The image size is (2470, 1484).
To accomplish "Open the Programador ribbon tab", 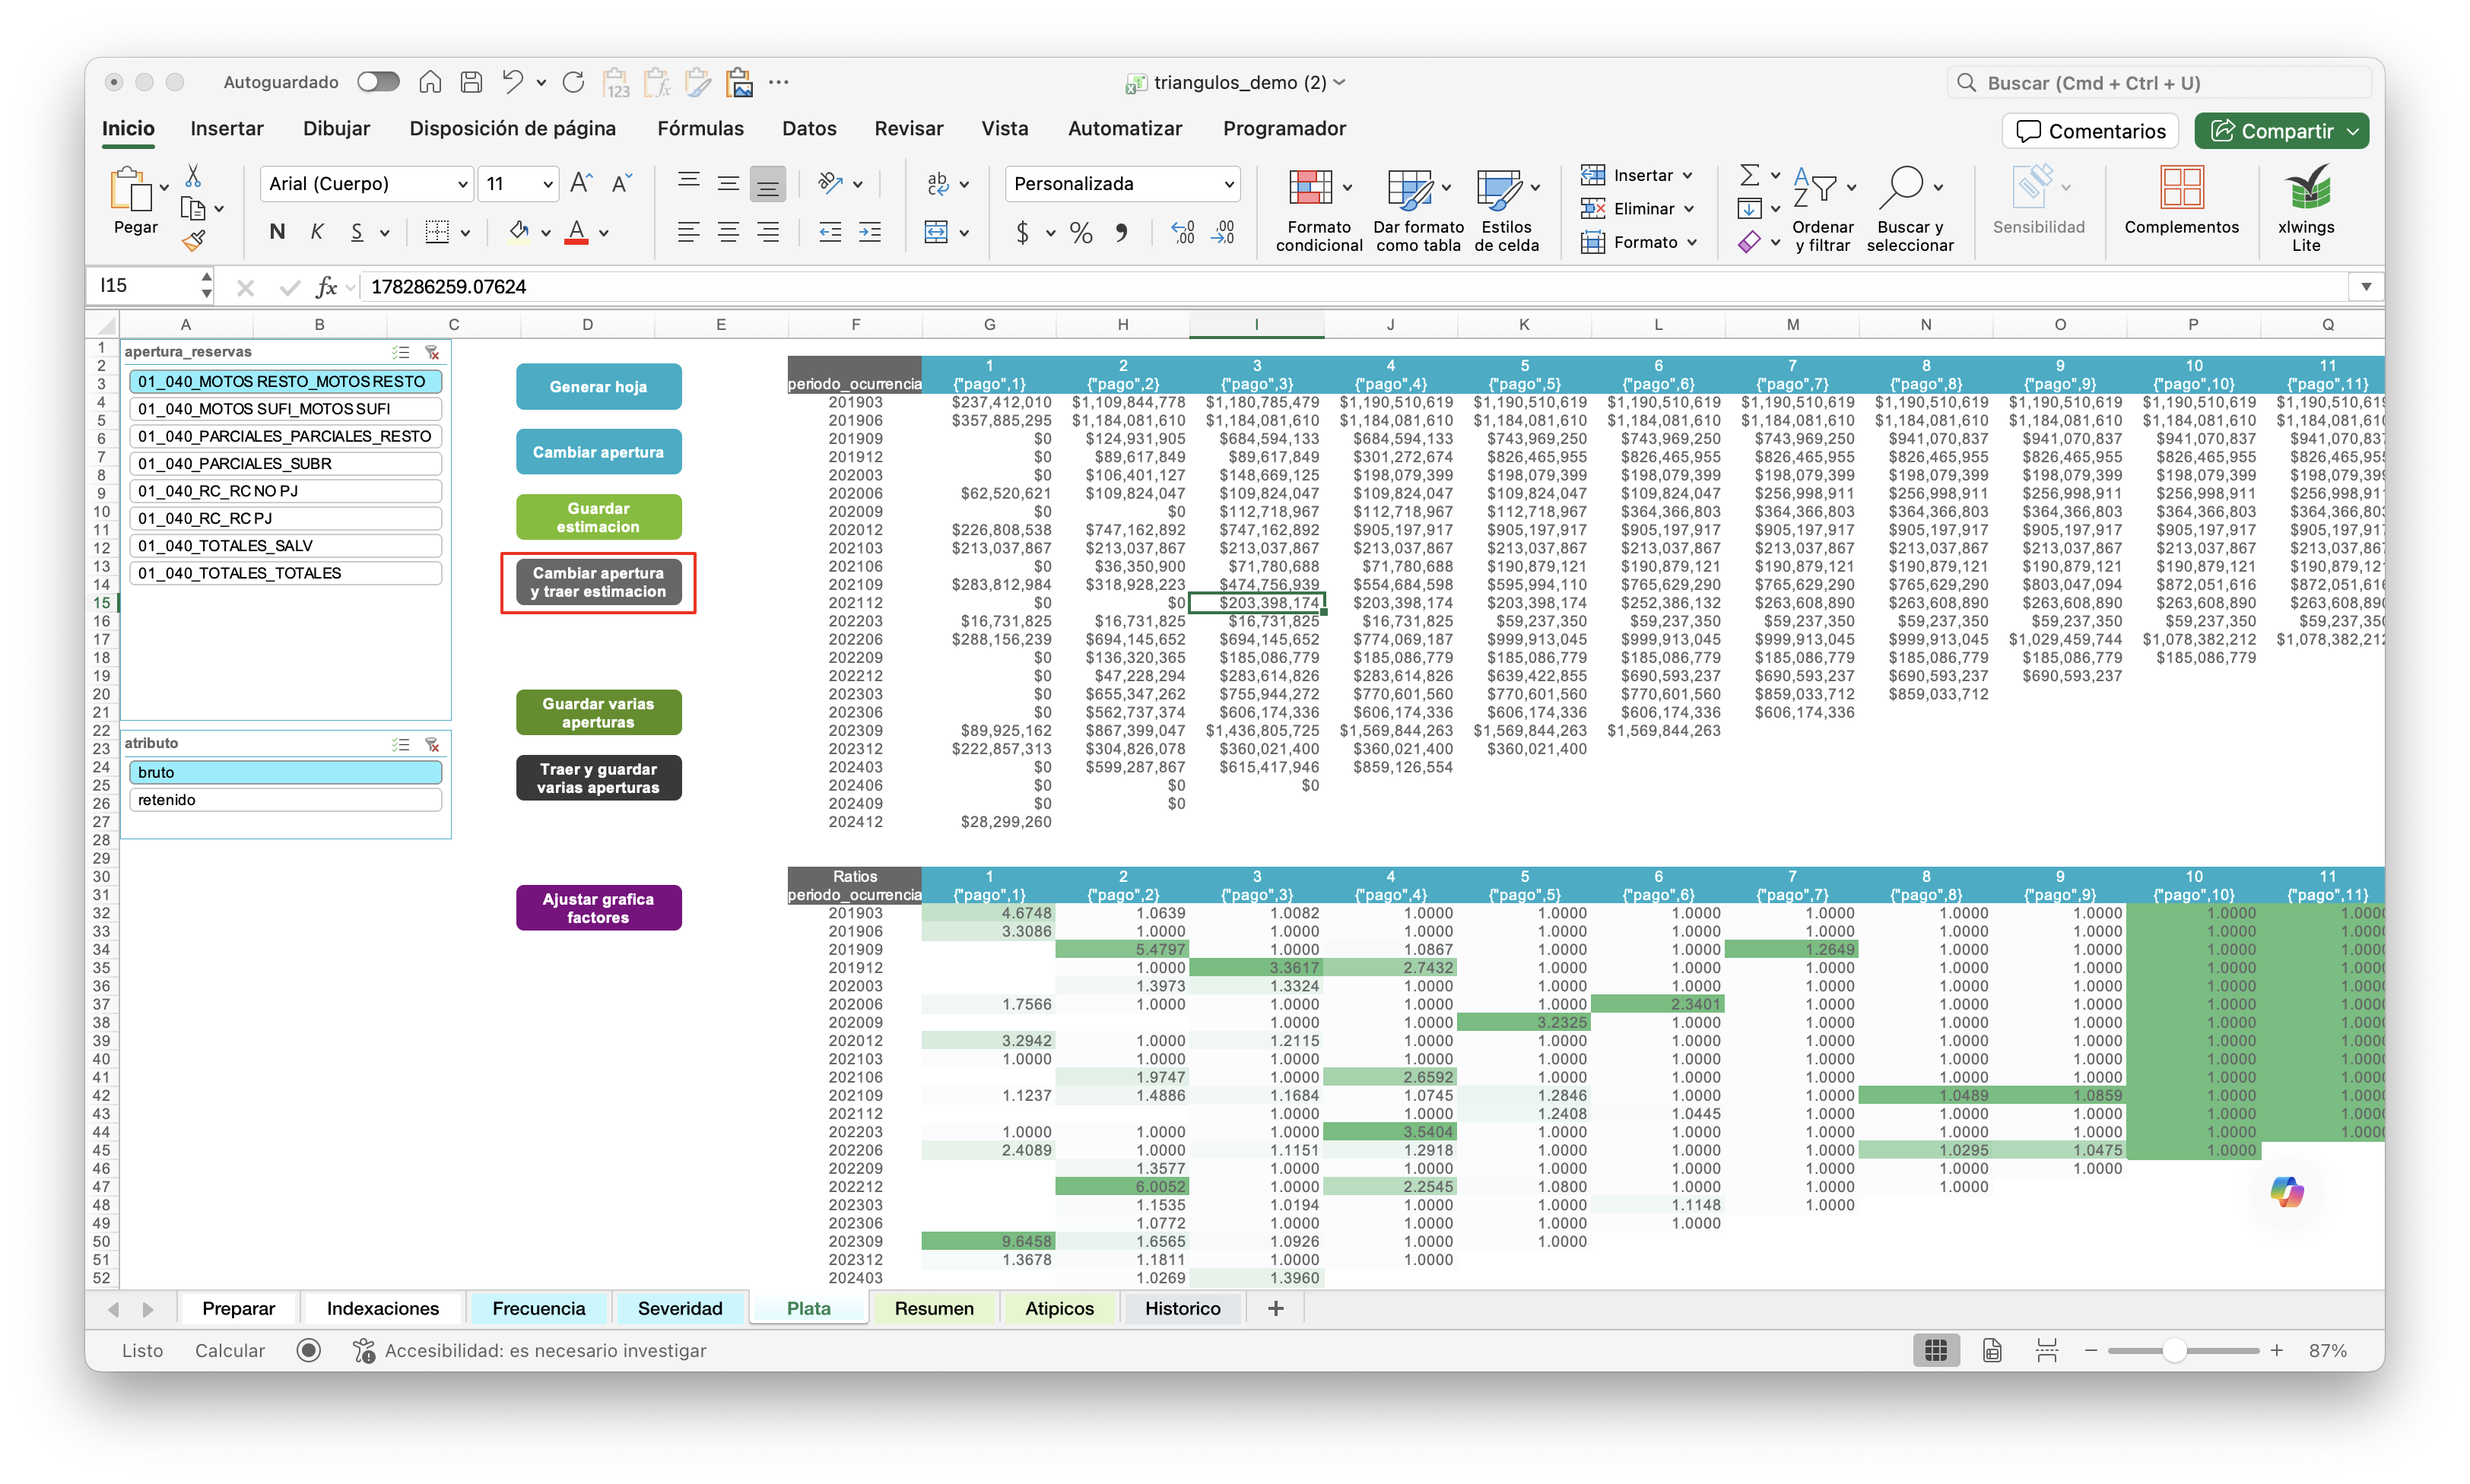I will coord(1284,129).
